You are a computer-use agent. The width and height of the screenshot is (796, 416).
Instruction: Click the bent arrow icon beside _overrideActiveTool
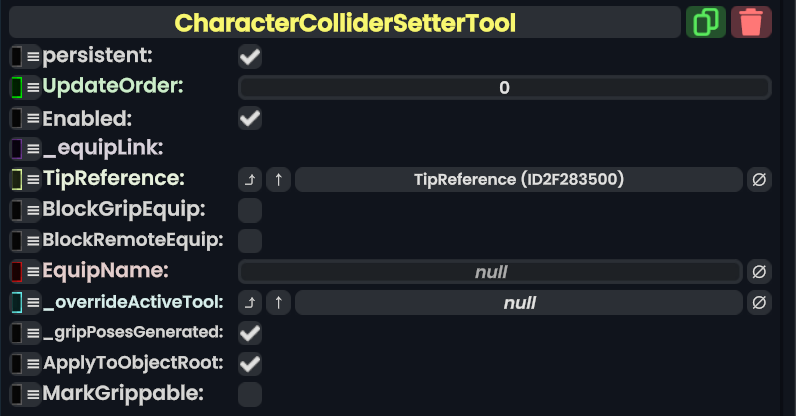[250, 303]
